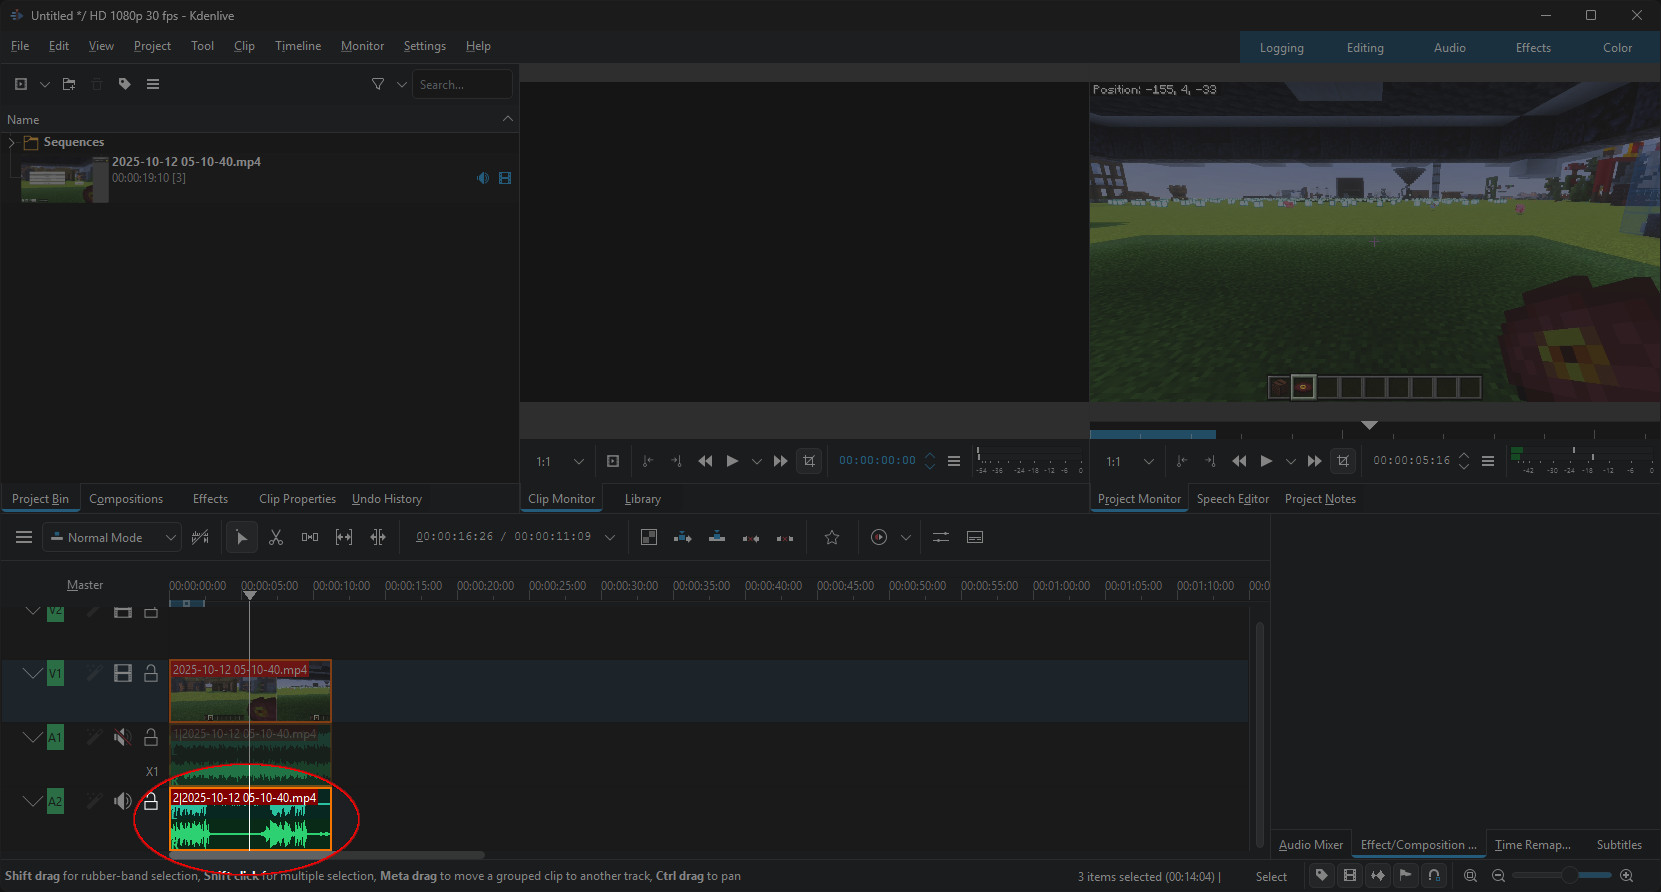Click the create folder icon in bin
The image size is (1661, 892).
(x=69, y=85)
